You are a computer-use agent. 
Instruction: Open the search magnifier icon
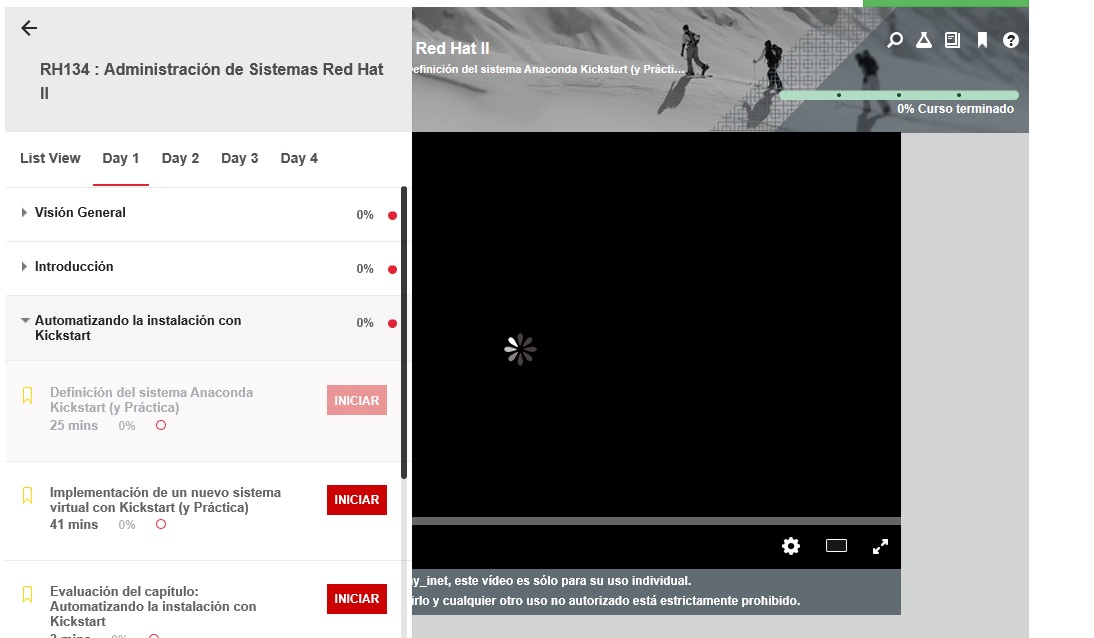(x=895, y=40)
